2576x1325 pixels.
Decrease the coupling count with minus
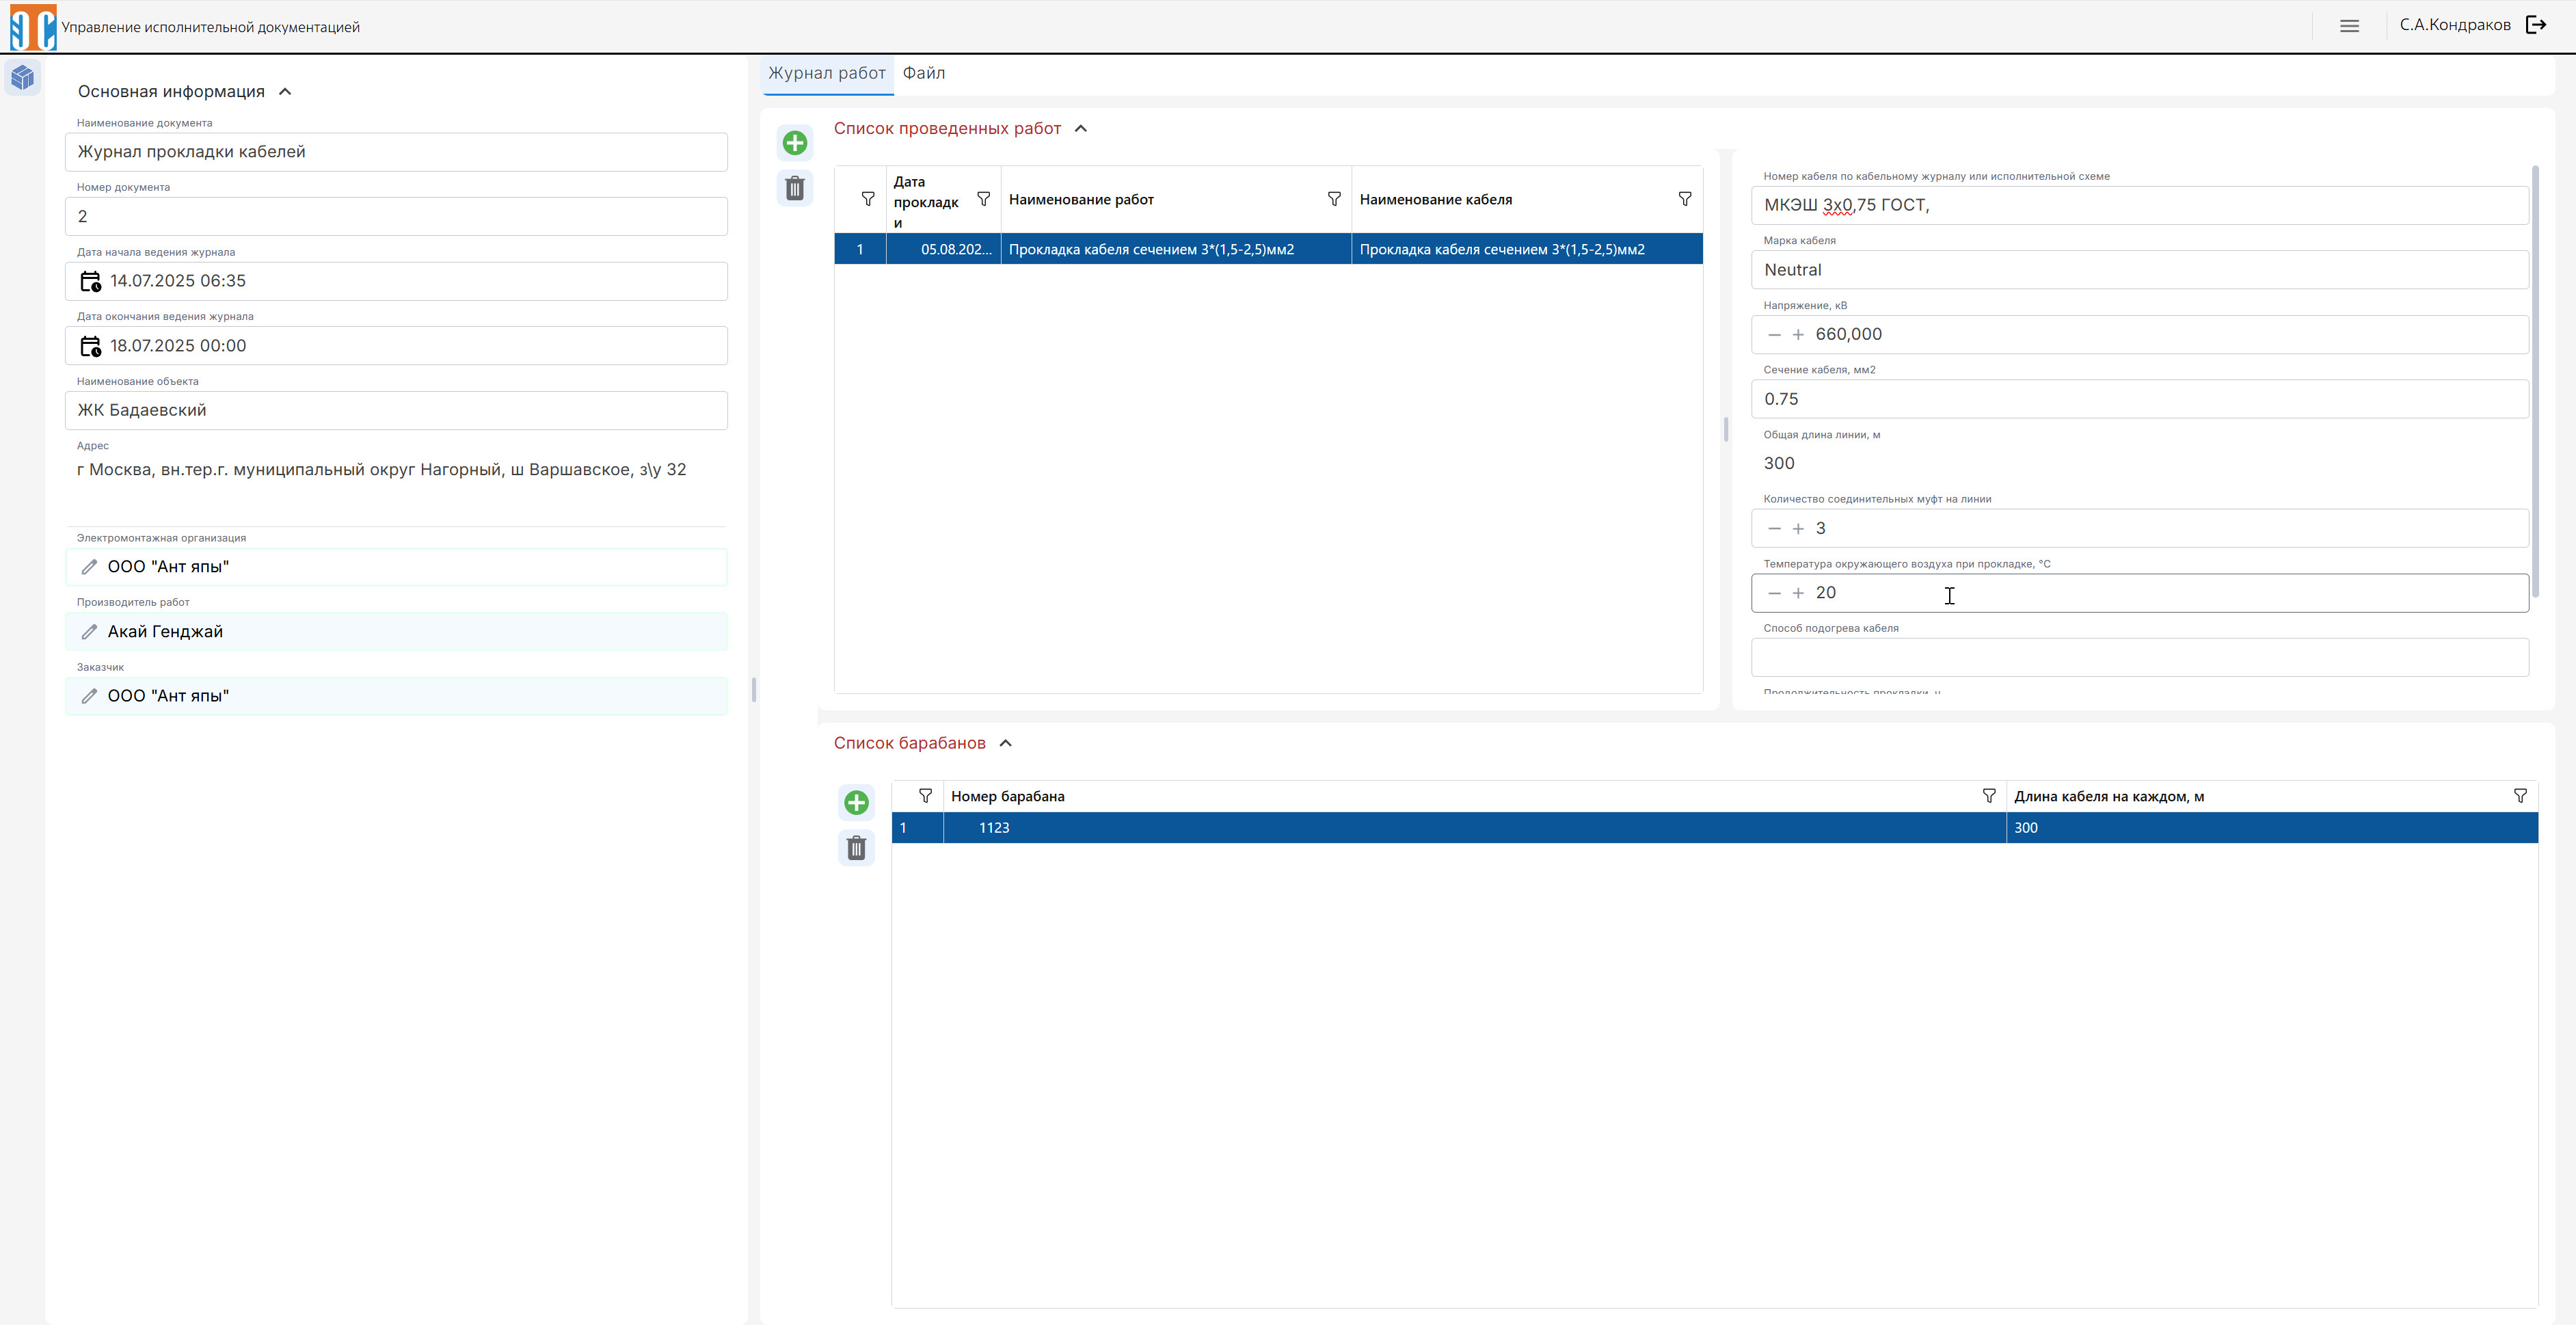[x=1774, y=529]
